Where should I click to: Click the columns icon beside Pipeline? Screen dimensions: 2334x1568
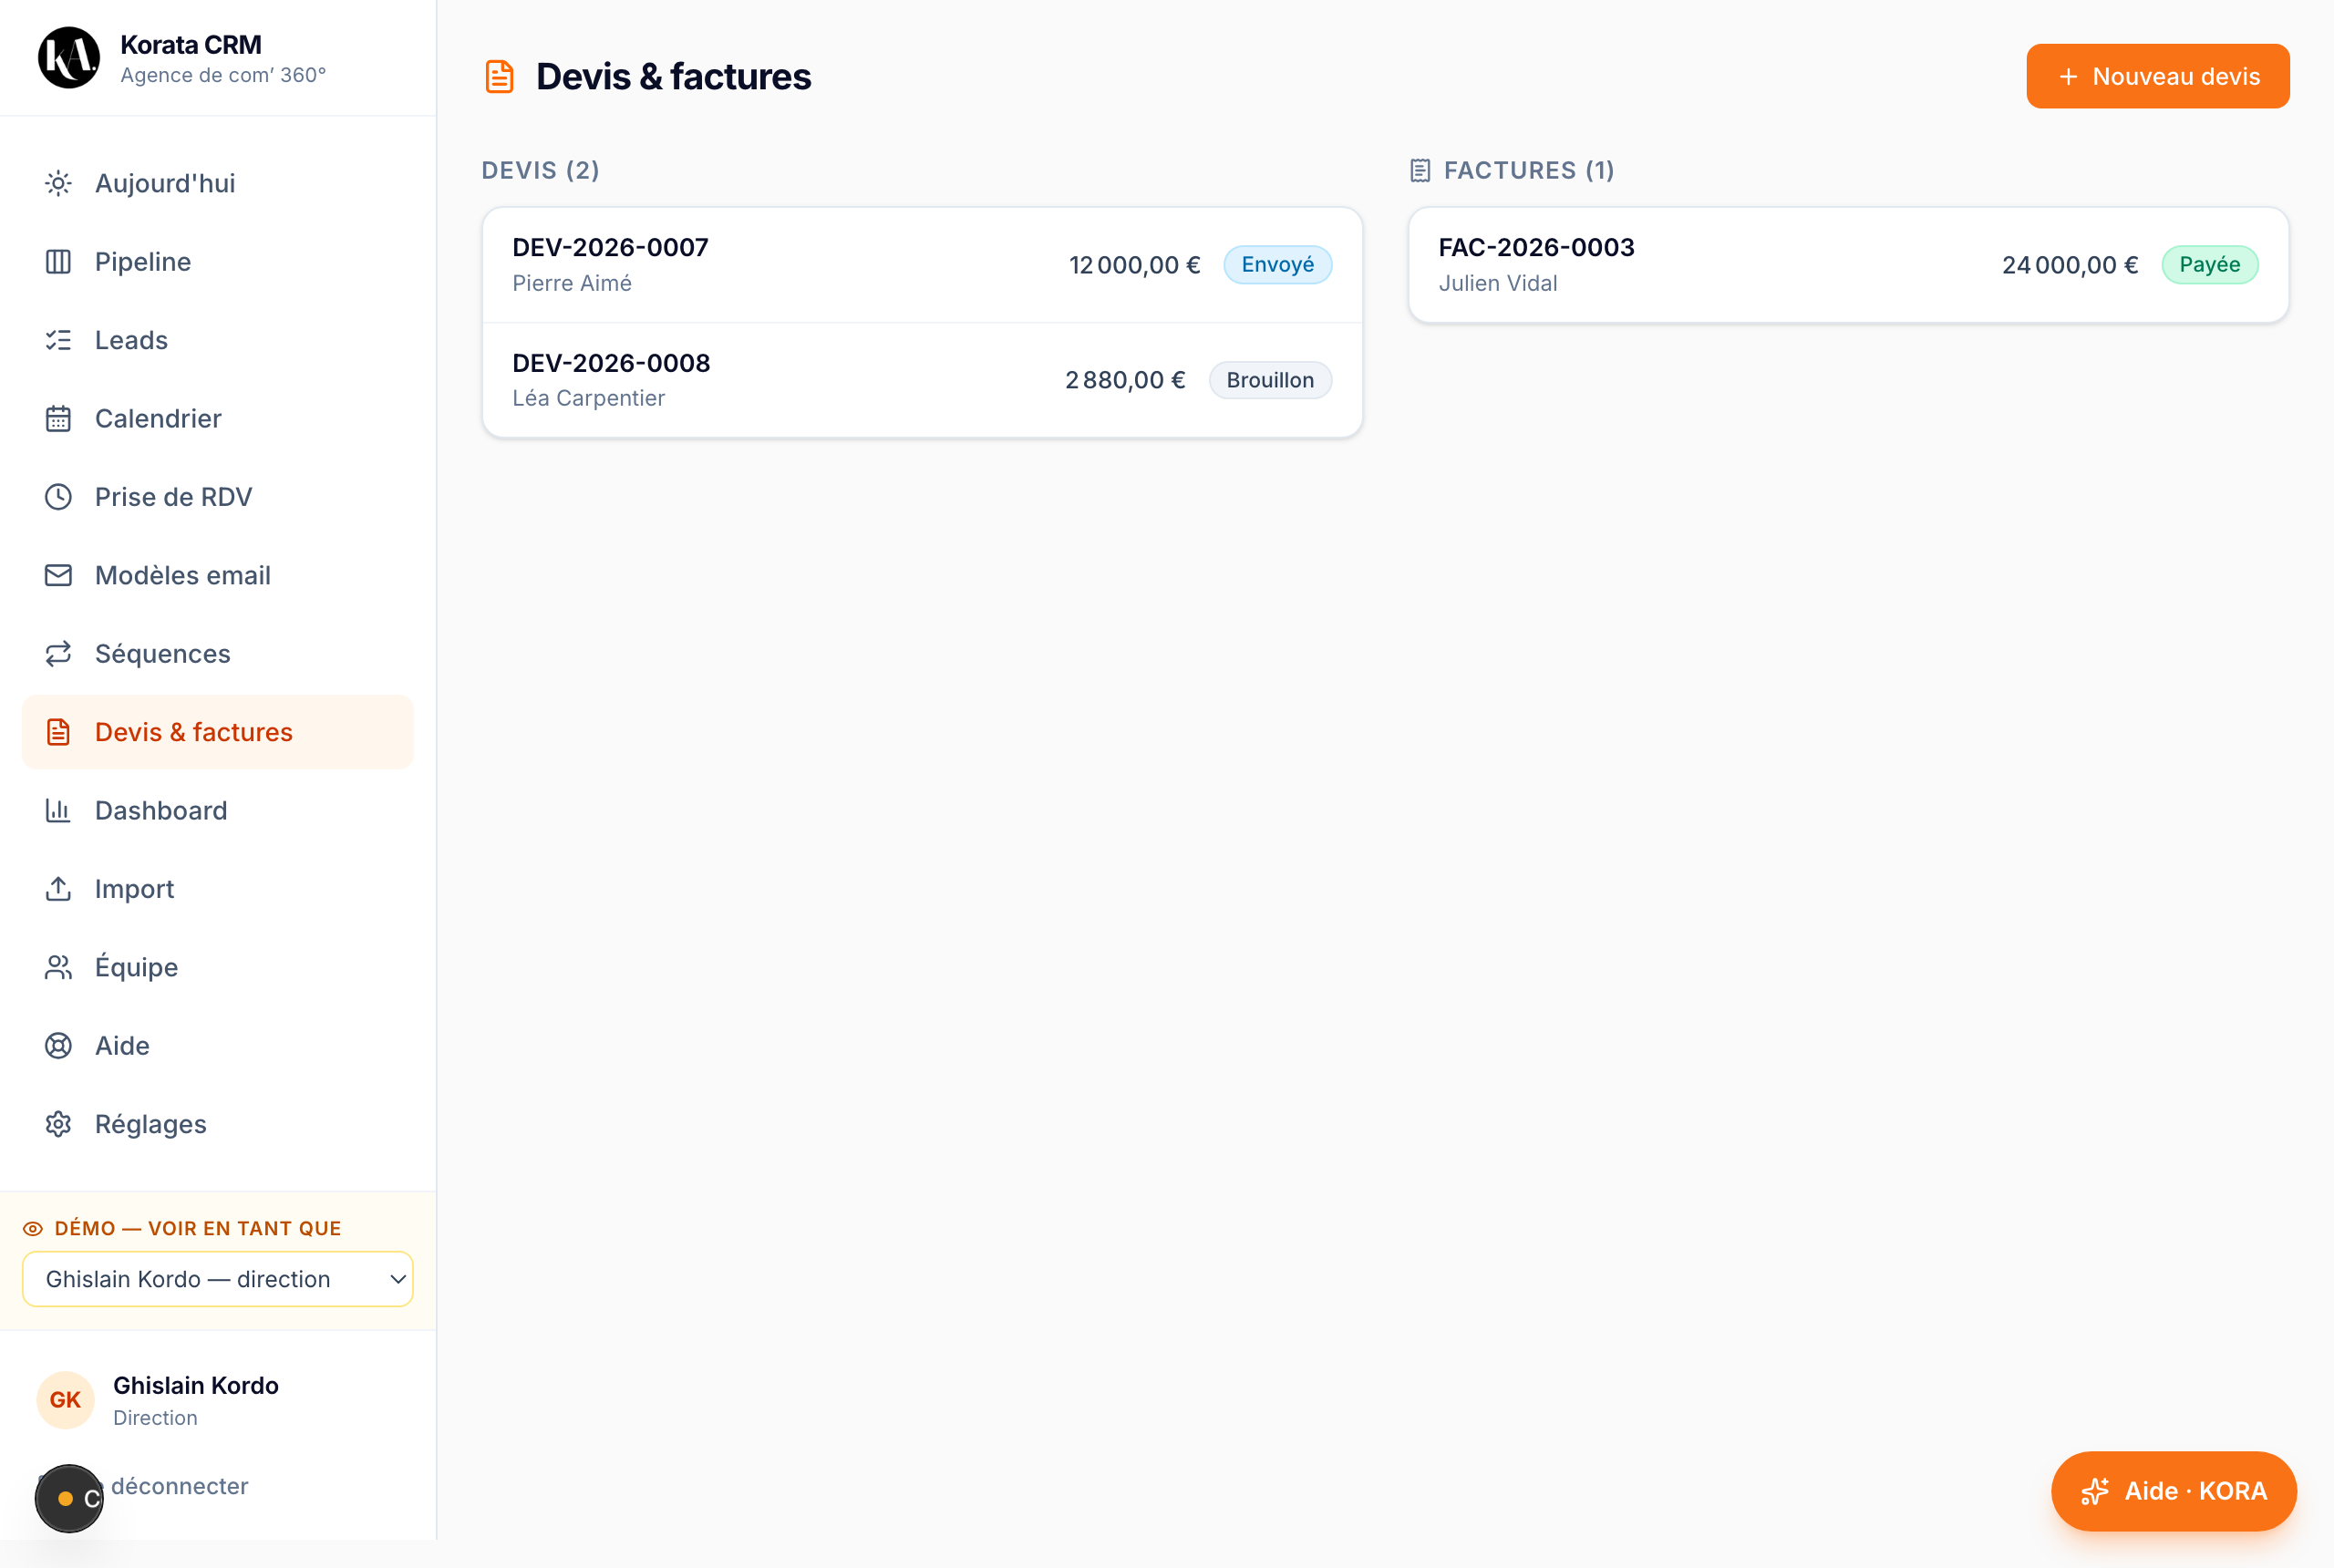click(58, 262)
